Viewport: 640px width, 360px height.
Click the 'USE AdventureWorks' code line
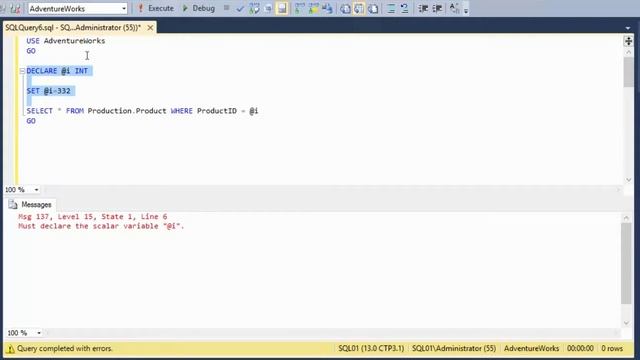(x=66, y=41)
